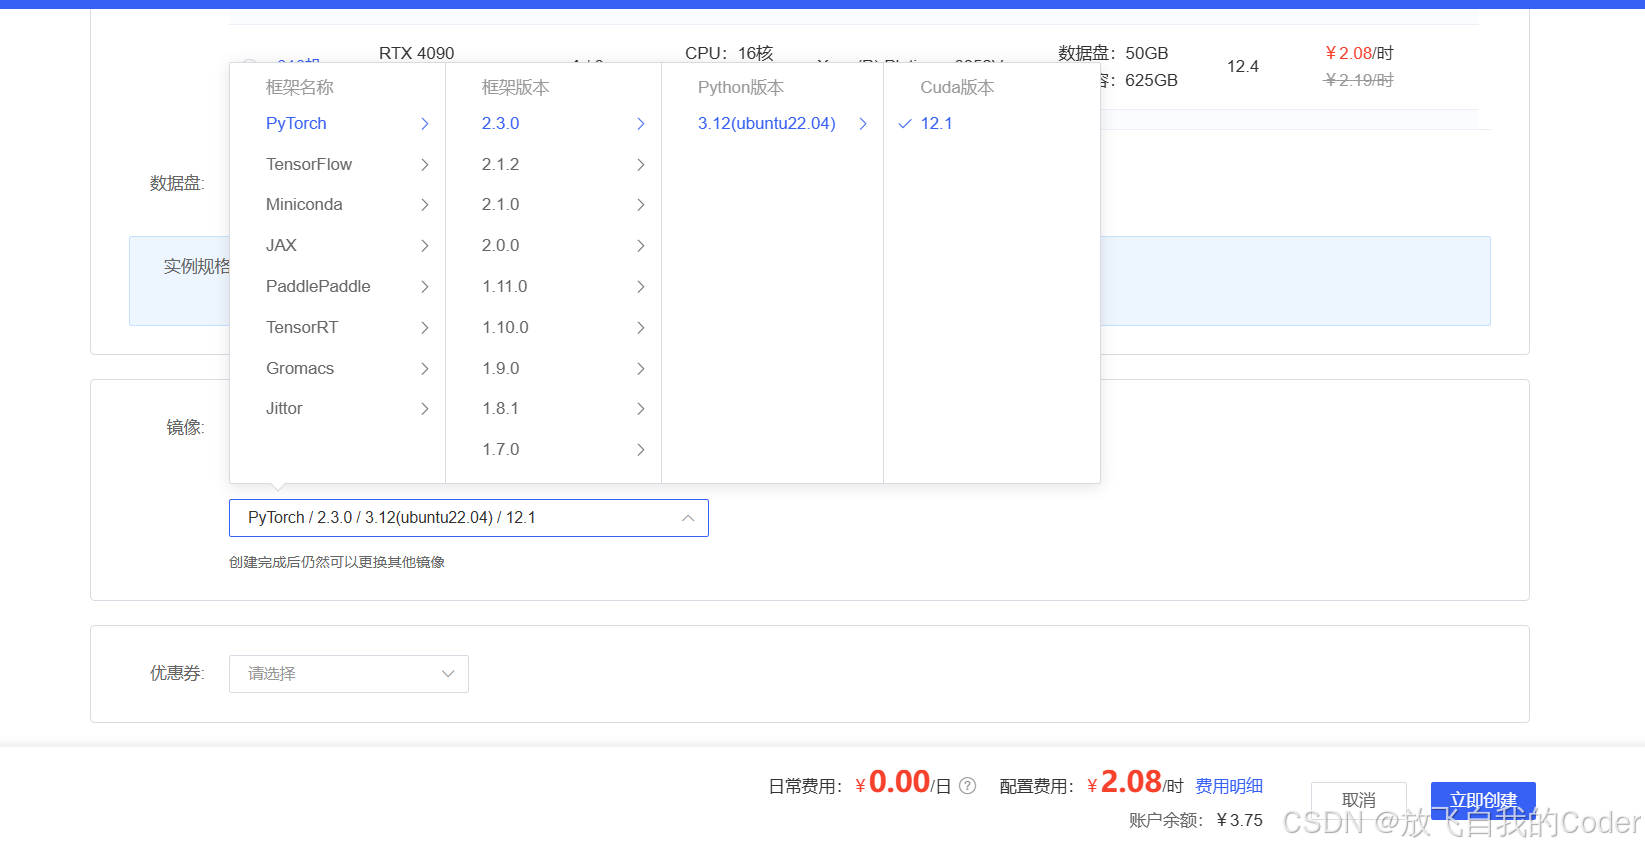
Task: Click the coupon dropdown arrow
Action: 448,674
